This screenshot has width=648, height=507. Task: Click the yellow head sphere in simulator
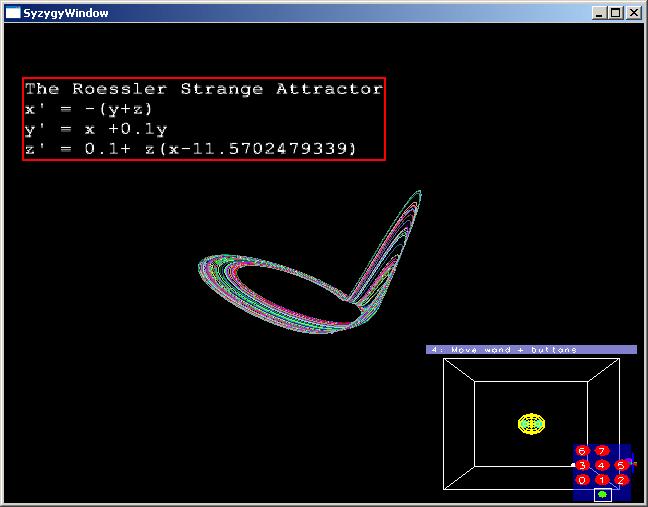click(531, 423)
